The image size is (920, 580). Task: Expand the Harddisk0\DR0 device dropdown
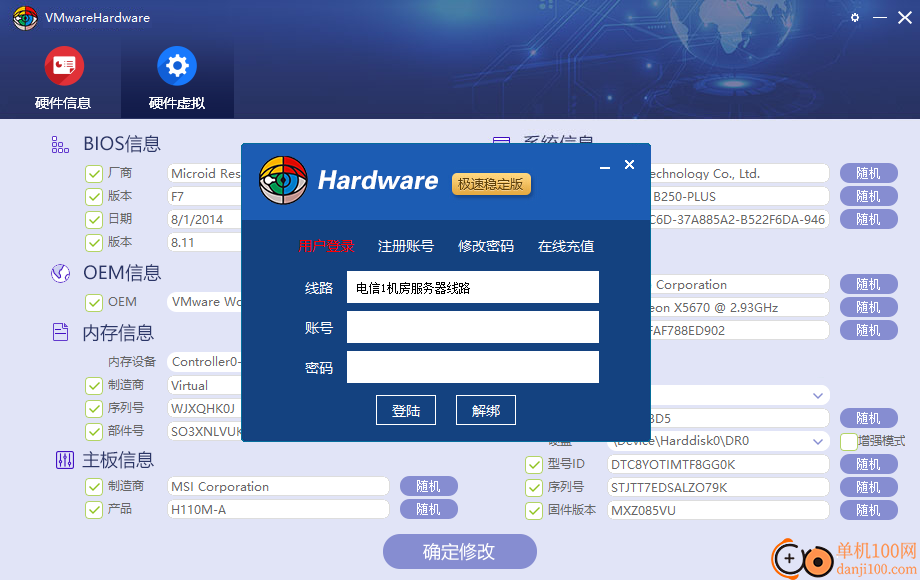pyautogui.click(x=818, y=441)
